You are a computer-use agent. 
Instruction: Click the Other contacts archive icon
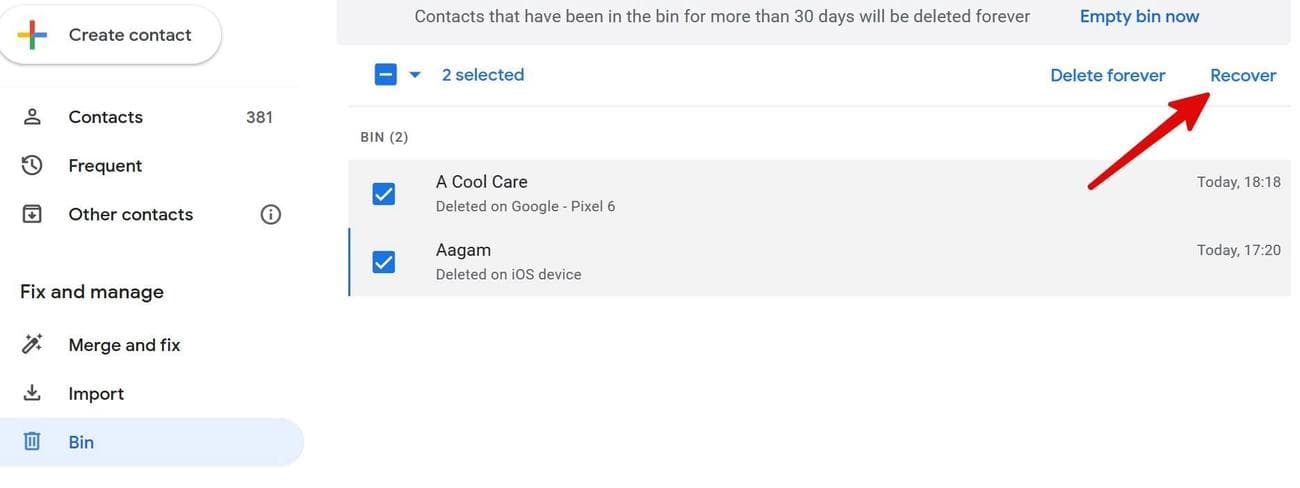tap(32, 214)
